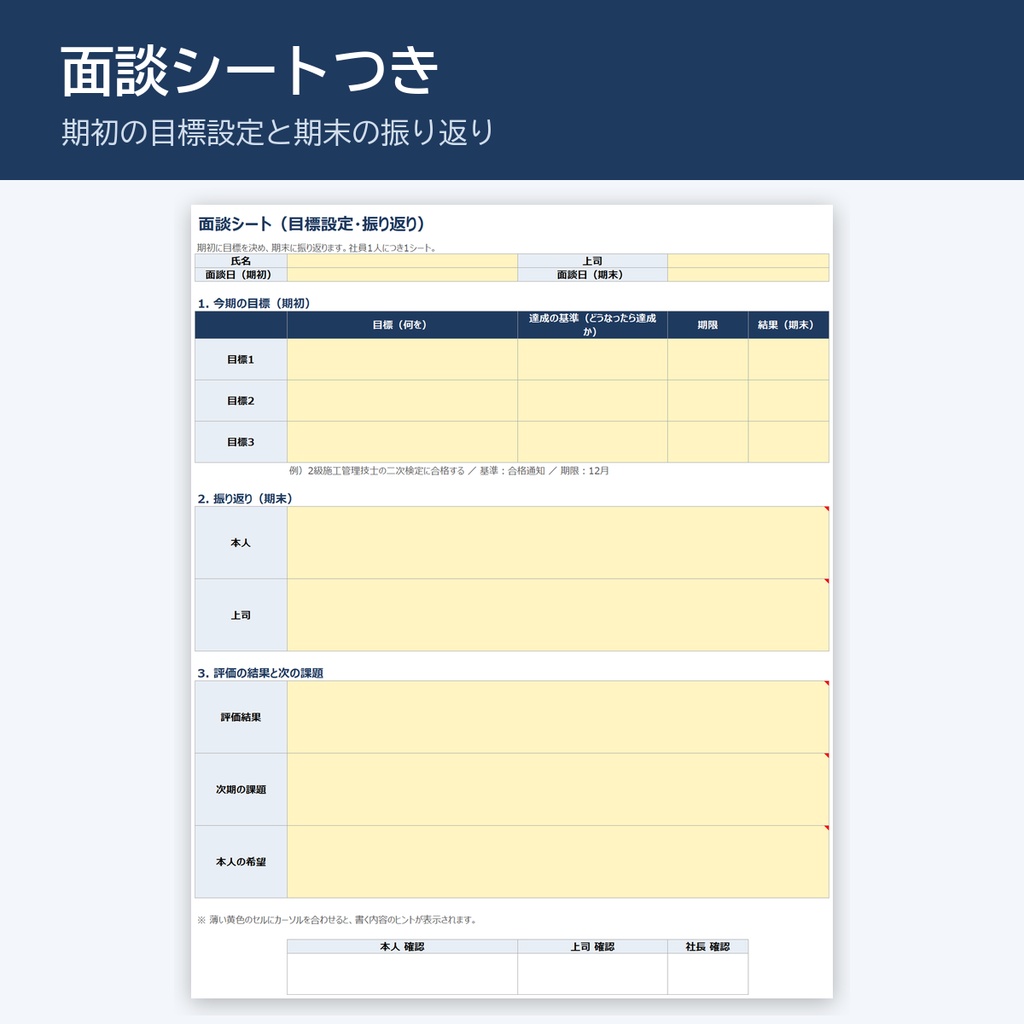Click the 面談日（期末） input cell
Viewport: 1024px width, 1024px height.
748,274
